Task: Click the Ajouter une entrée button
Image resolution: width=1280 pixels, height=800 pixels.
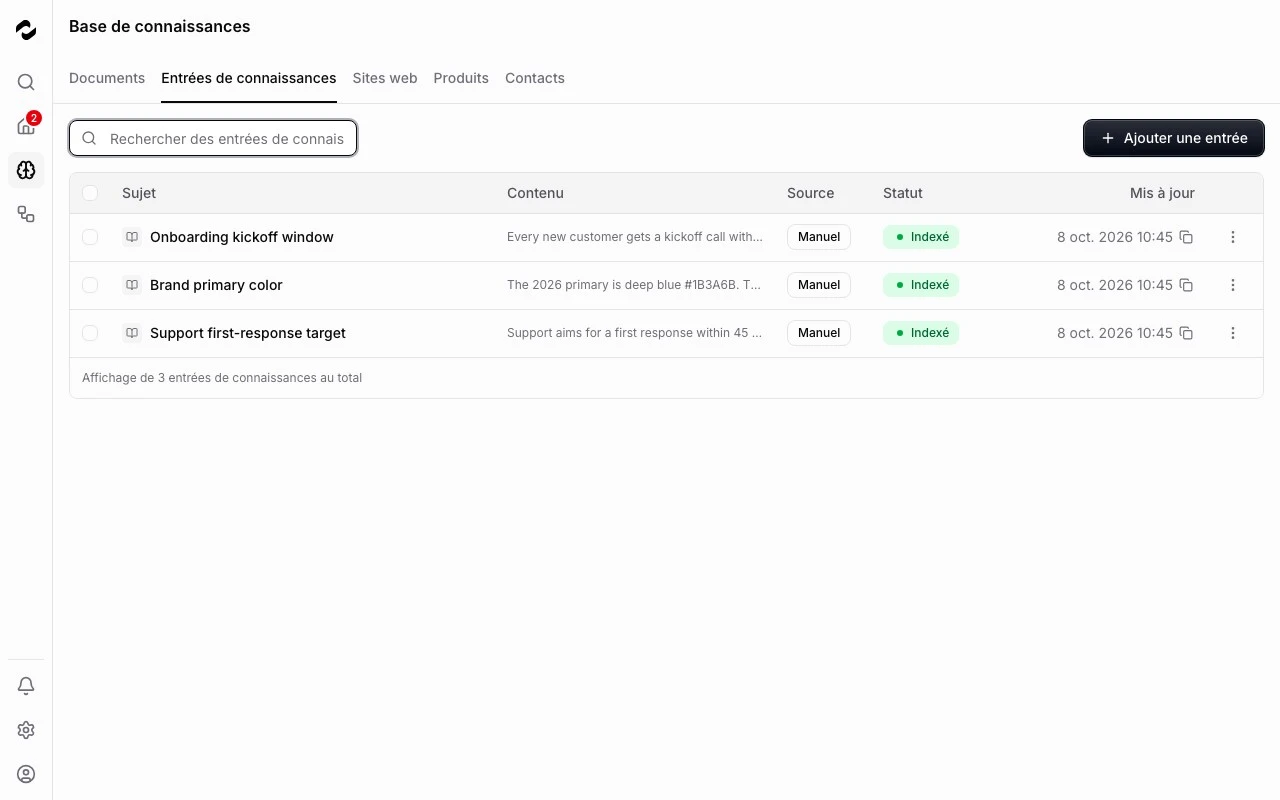Action: (x=1174, y=138)
